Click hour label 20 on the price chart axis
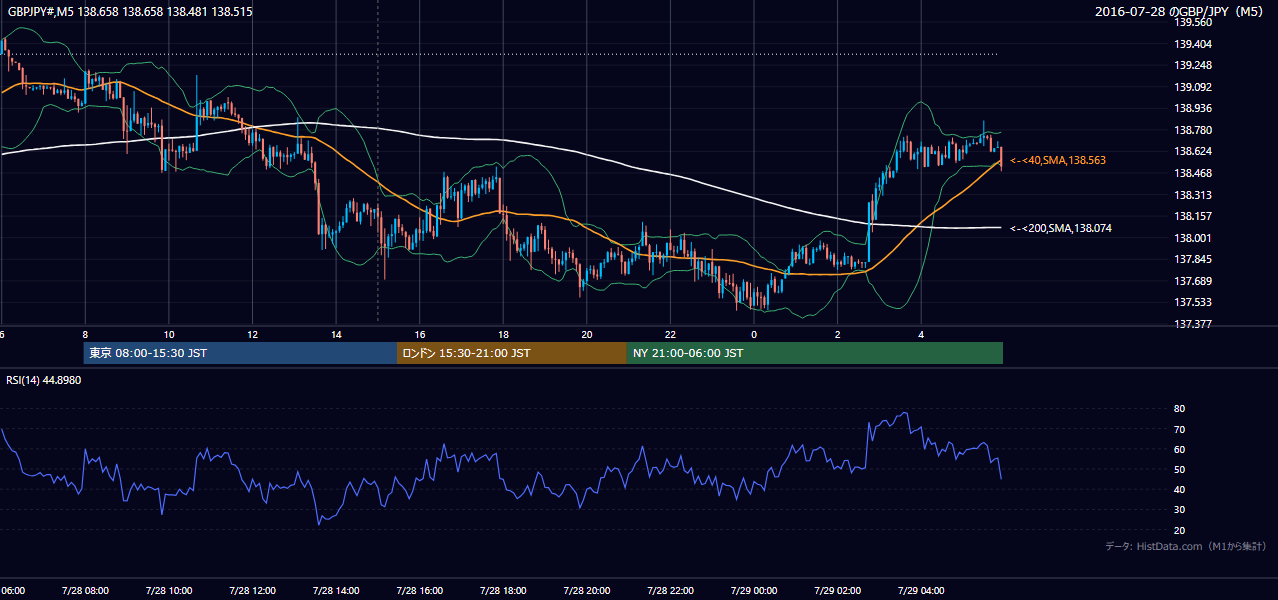Viewport: 1278px width, 600px height. [587, 334]
